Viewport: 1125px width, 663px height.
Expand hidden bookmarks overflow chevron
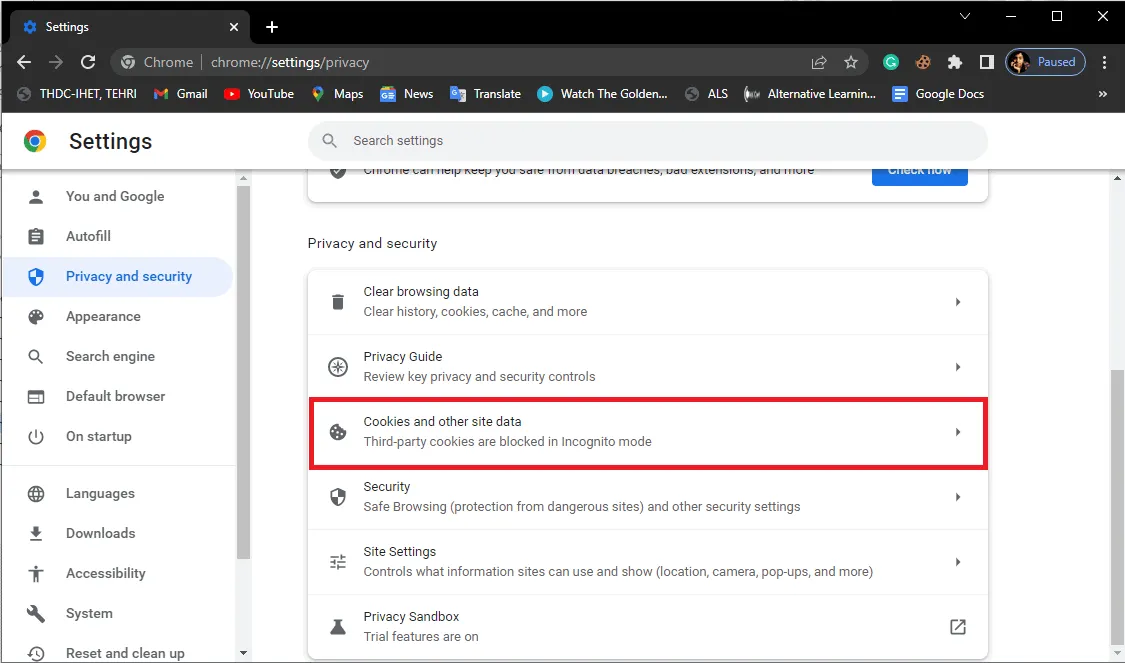click(x=1103, y=94)
